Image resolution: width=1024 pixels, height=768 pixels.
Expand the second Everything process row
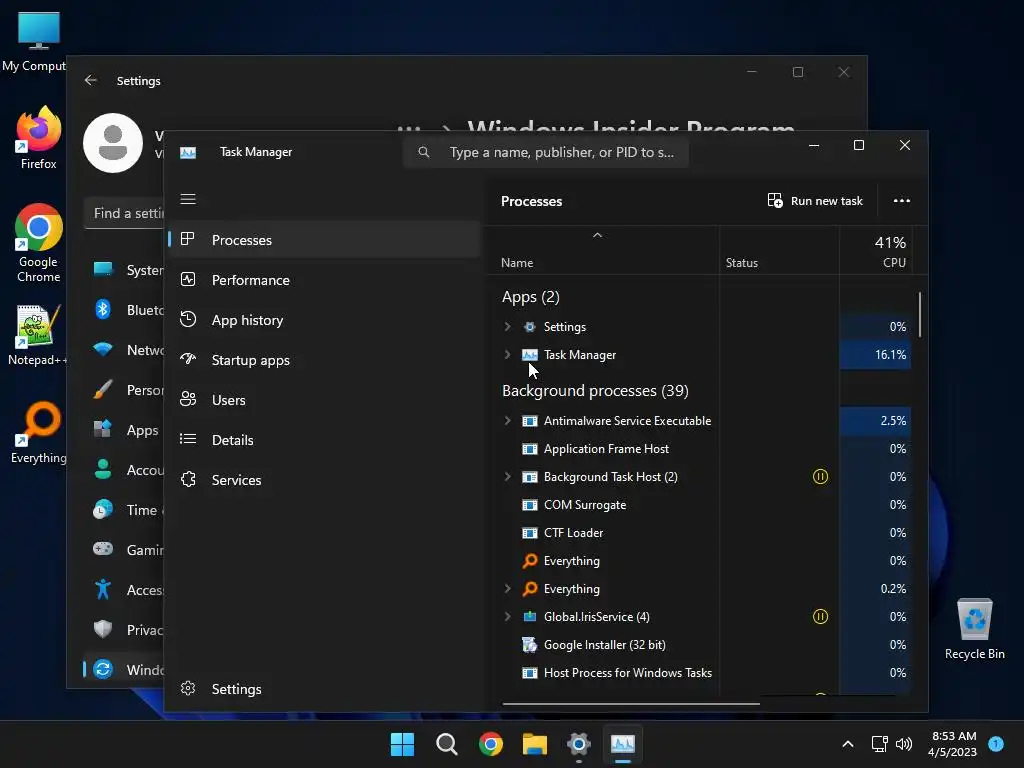coord(507,588)
